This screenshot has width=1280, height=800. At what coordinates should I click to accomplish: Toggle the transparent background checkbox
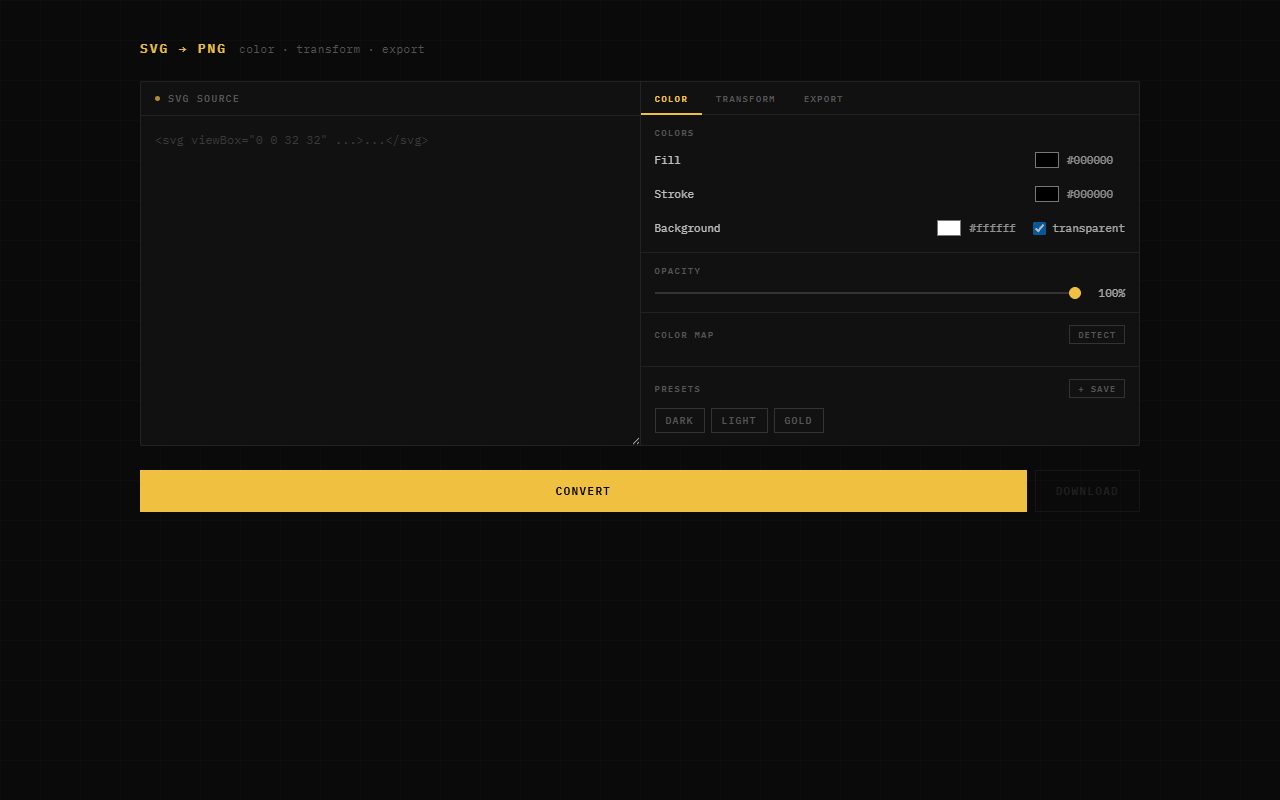(x=1039, y=228)
